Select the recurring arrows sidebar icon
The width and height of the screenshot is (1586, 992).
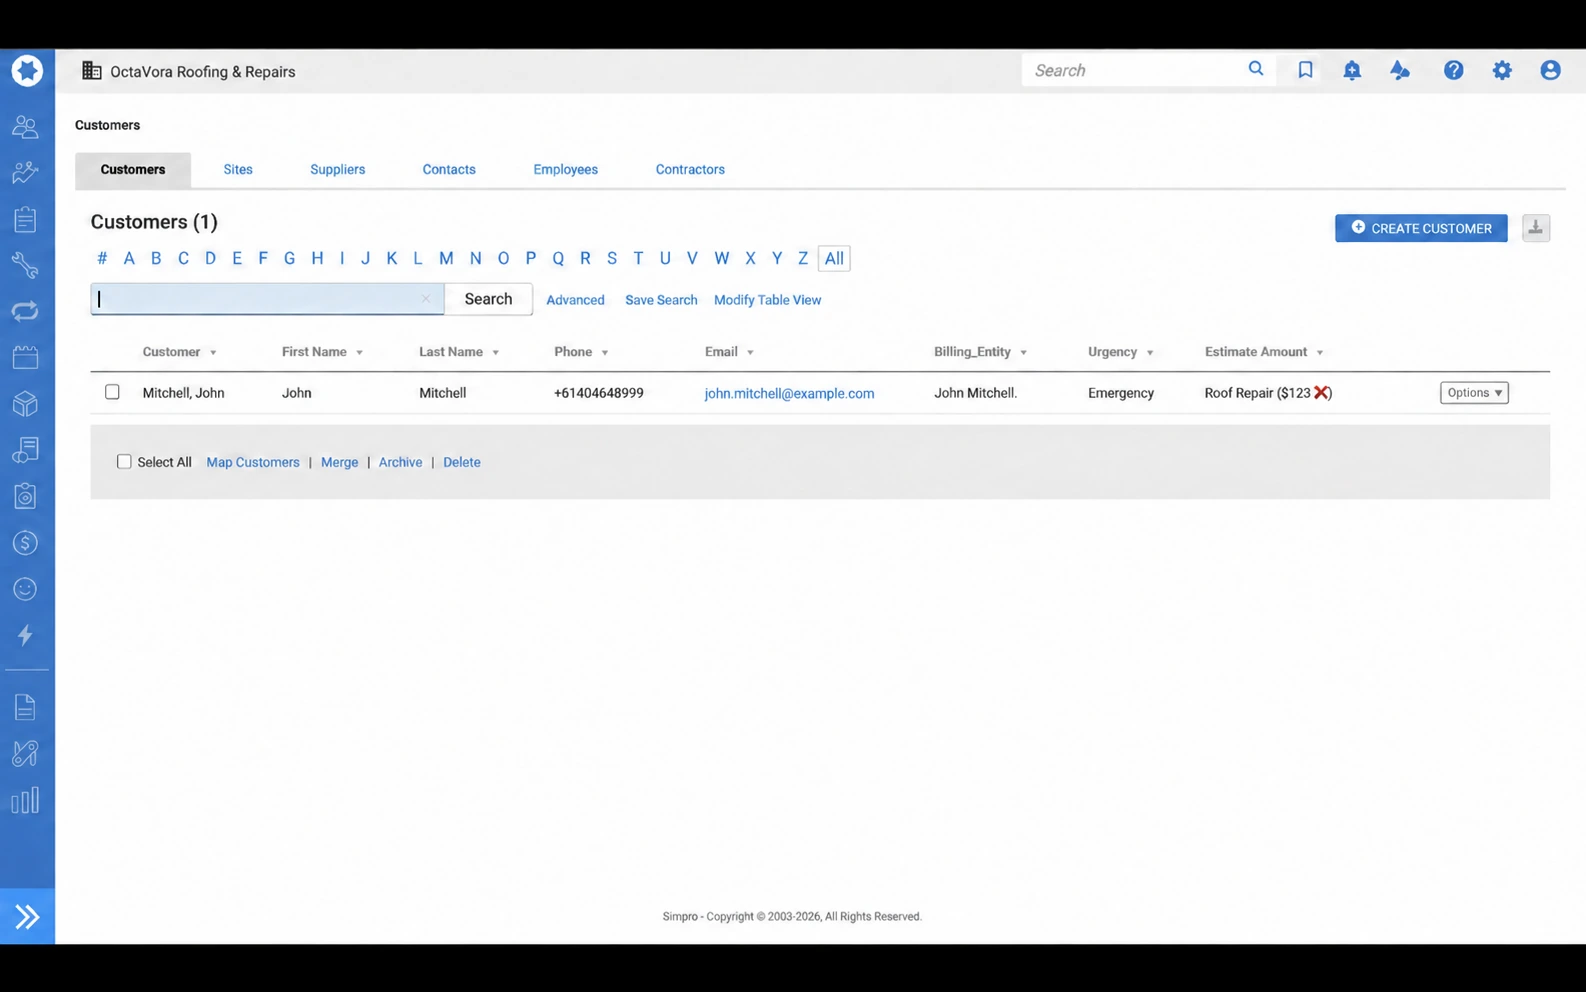click(25, 311)
